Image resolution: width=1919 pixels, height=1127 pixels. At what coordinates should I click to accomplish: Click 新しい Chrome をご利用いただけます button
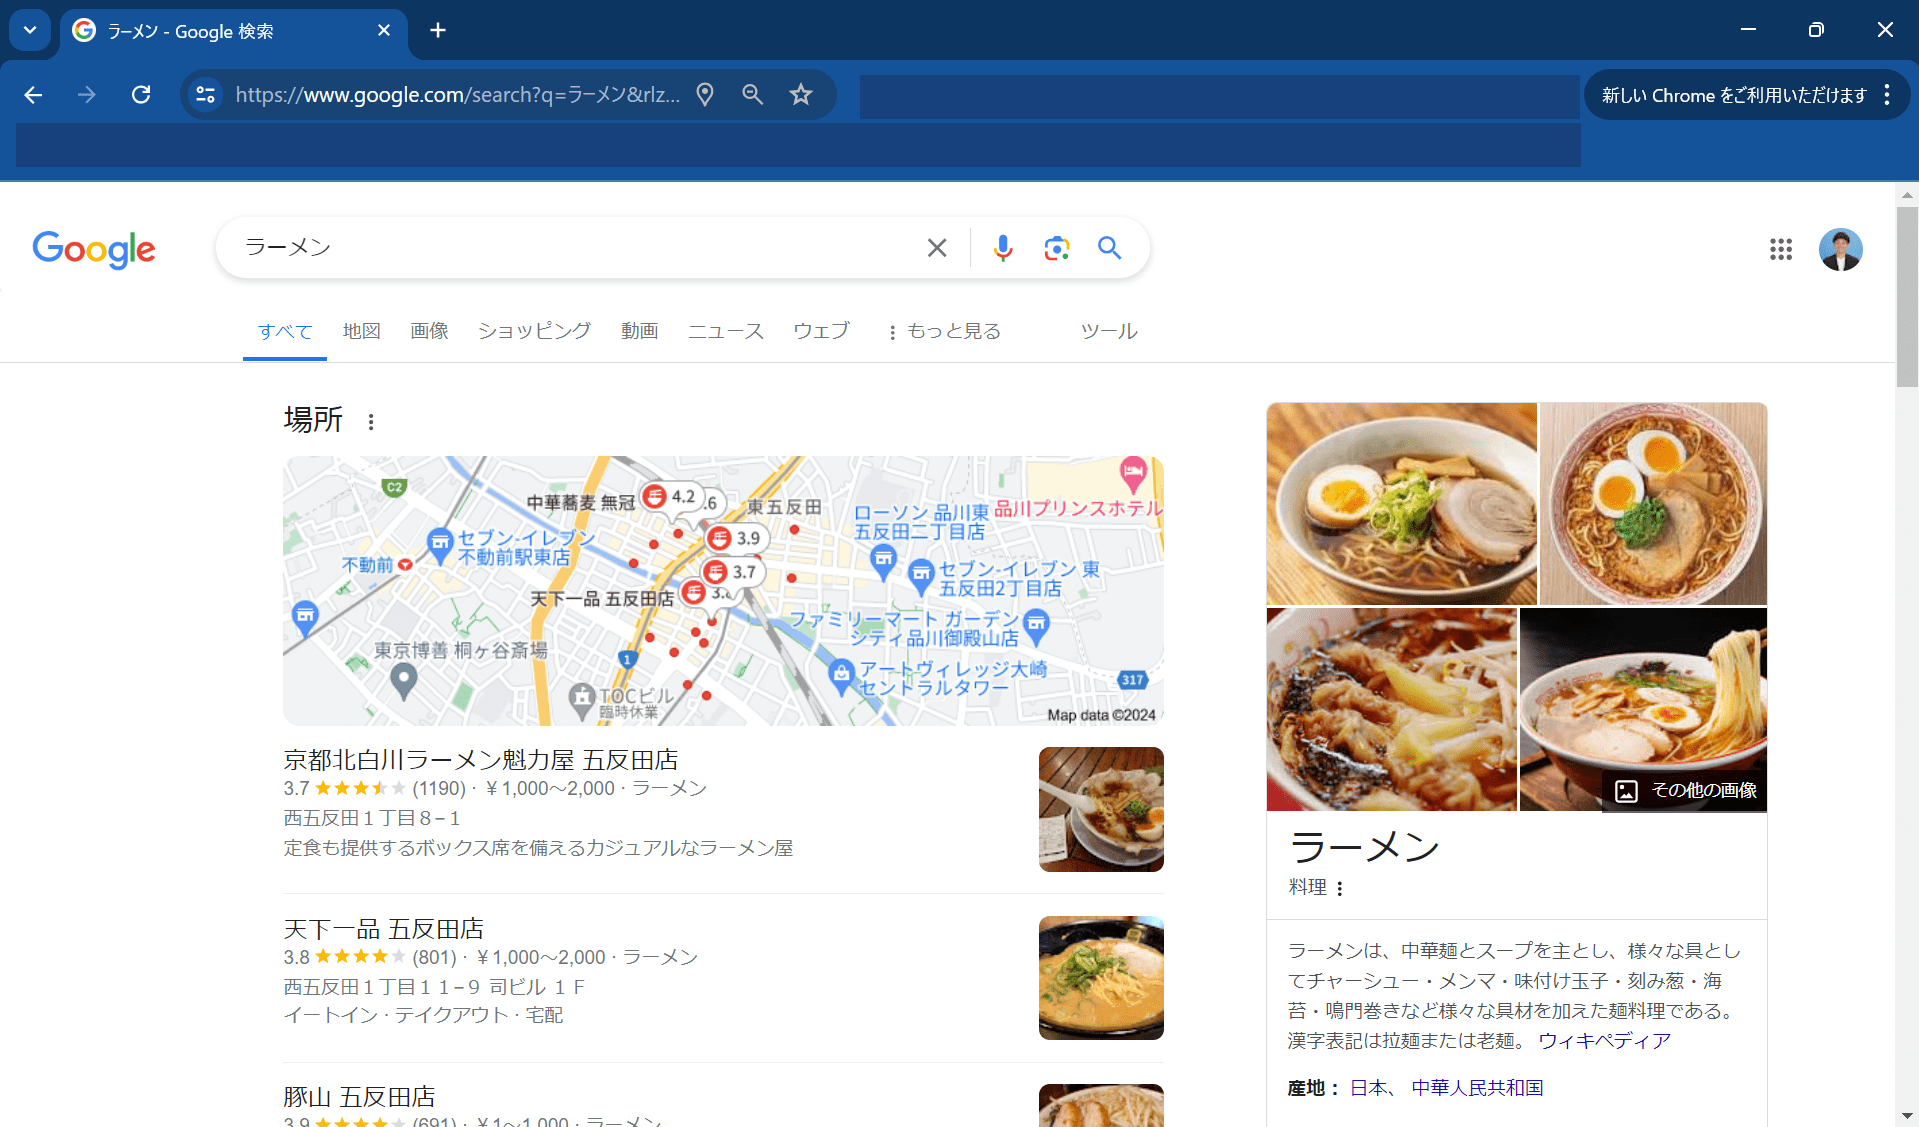tap(1734, 95)
